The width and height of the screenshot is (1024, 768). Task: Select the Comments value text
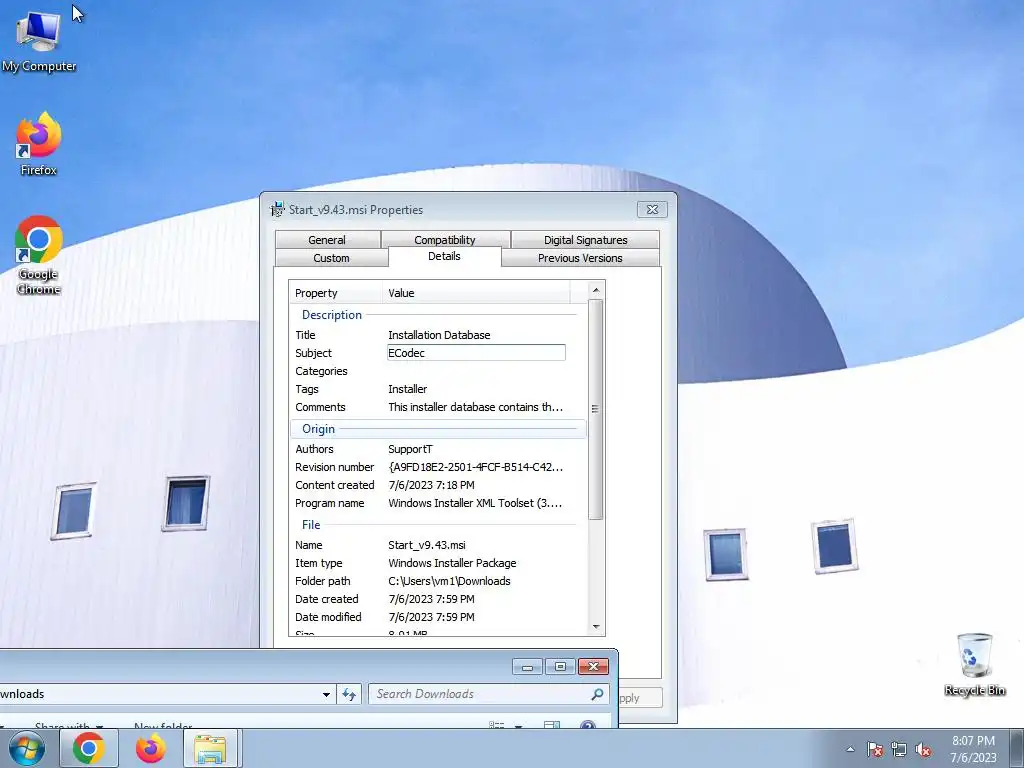(475, 407)
